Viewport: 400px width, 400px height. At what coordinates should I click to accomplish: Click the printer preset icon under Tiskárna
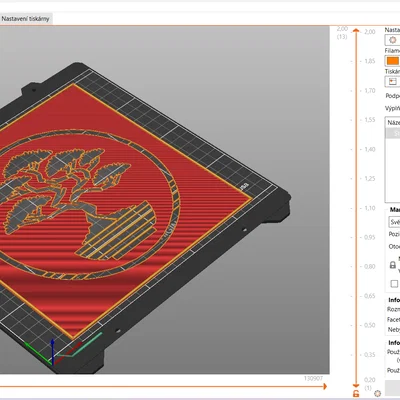click(392, 81)
